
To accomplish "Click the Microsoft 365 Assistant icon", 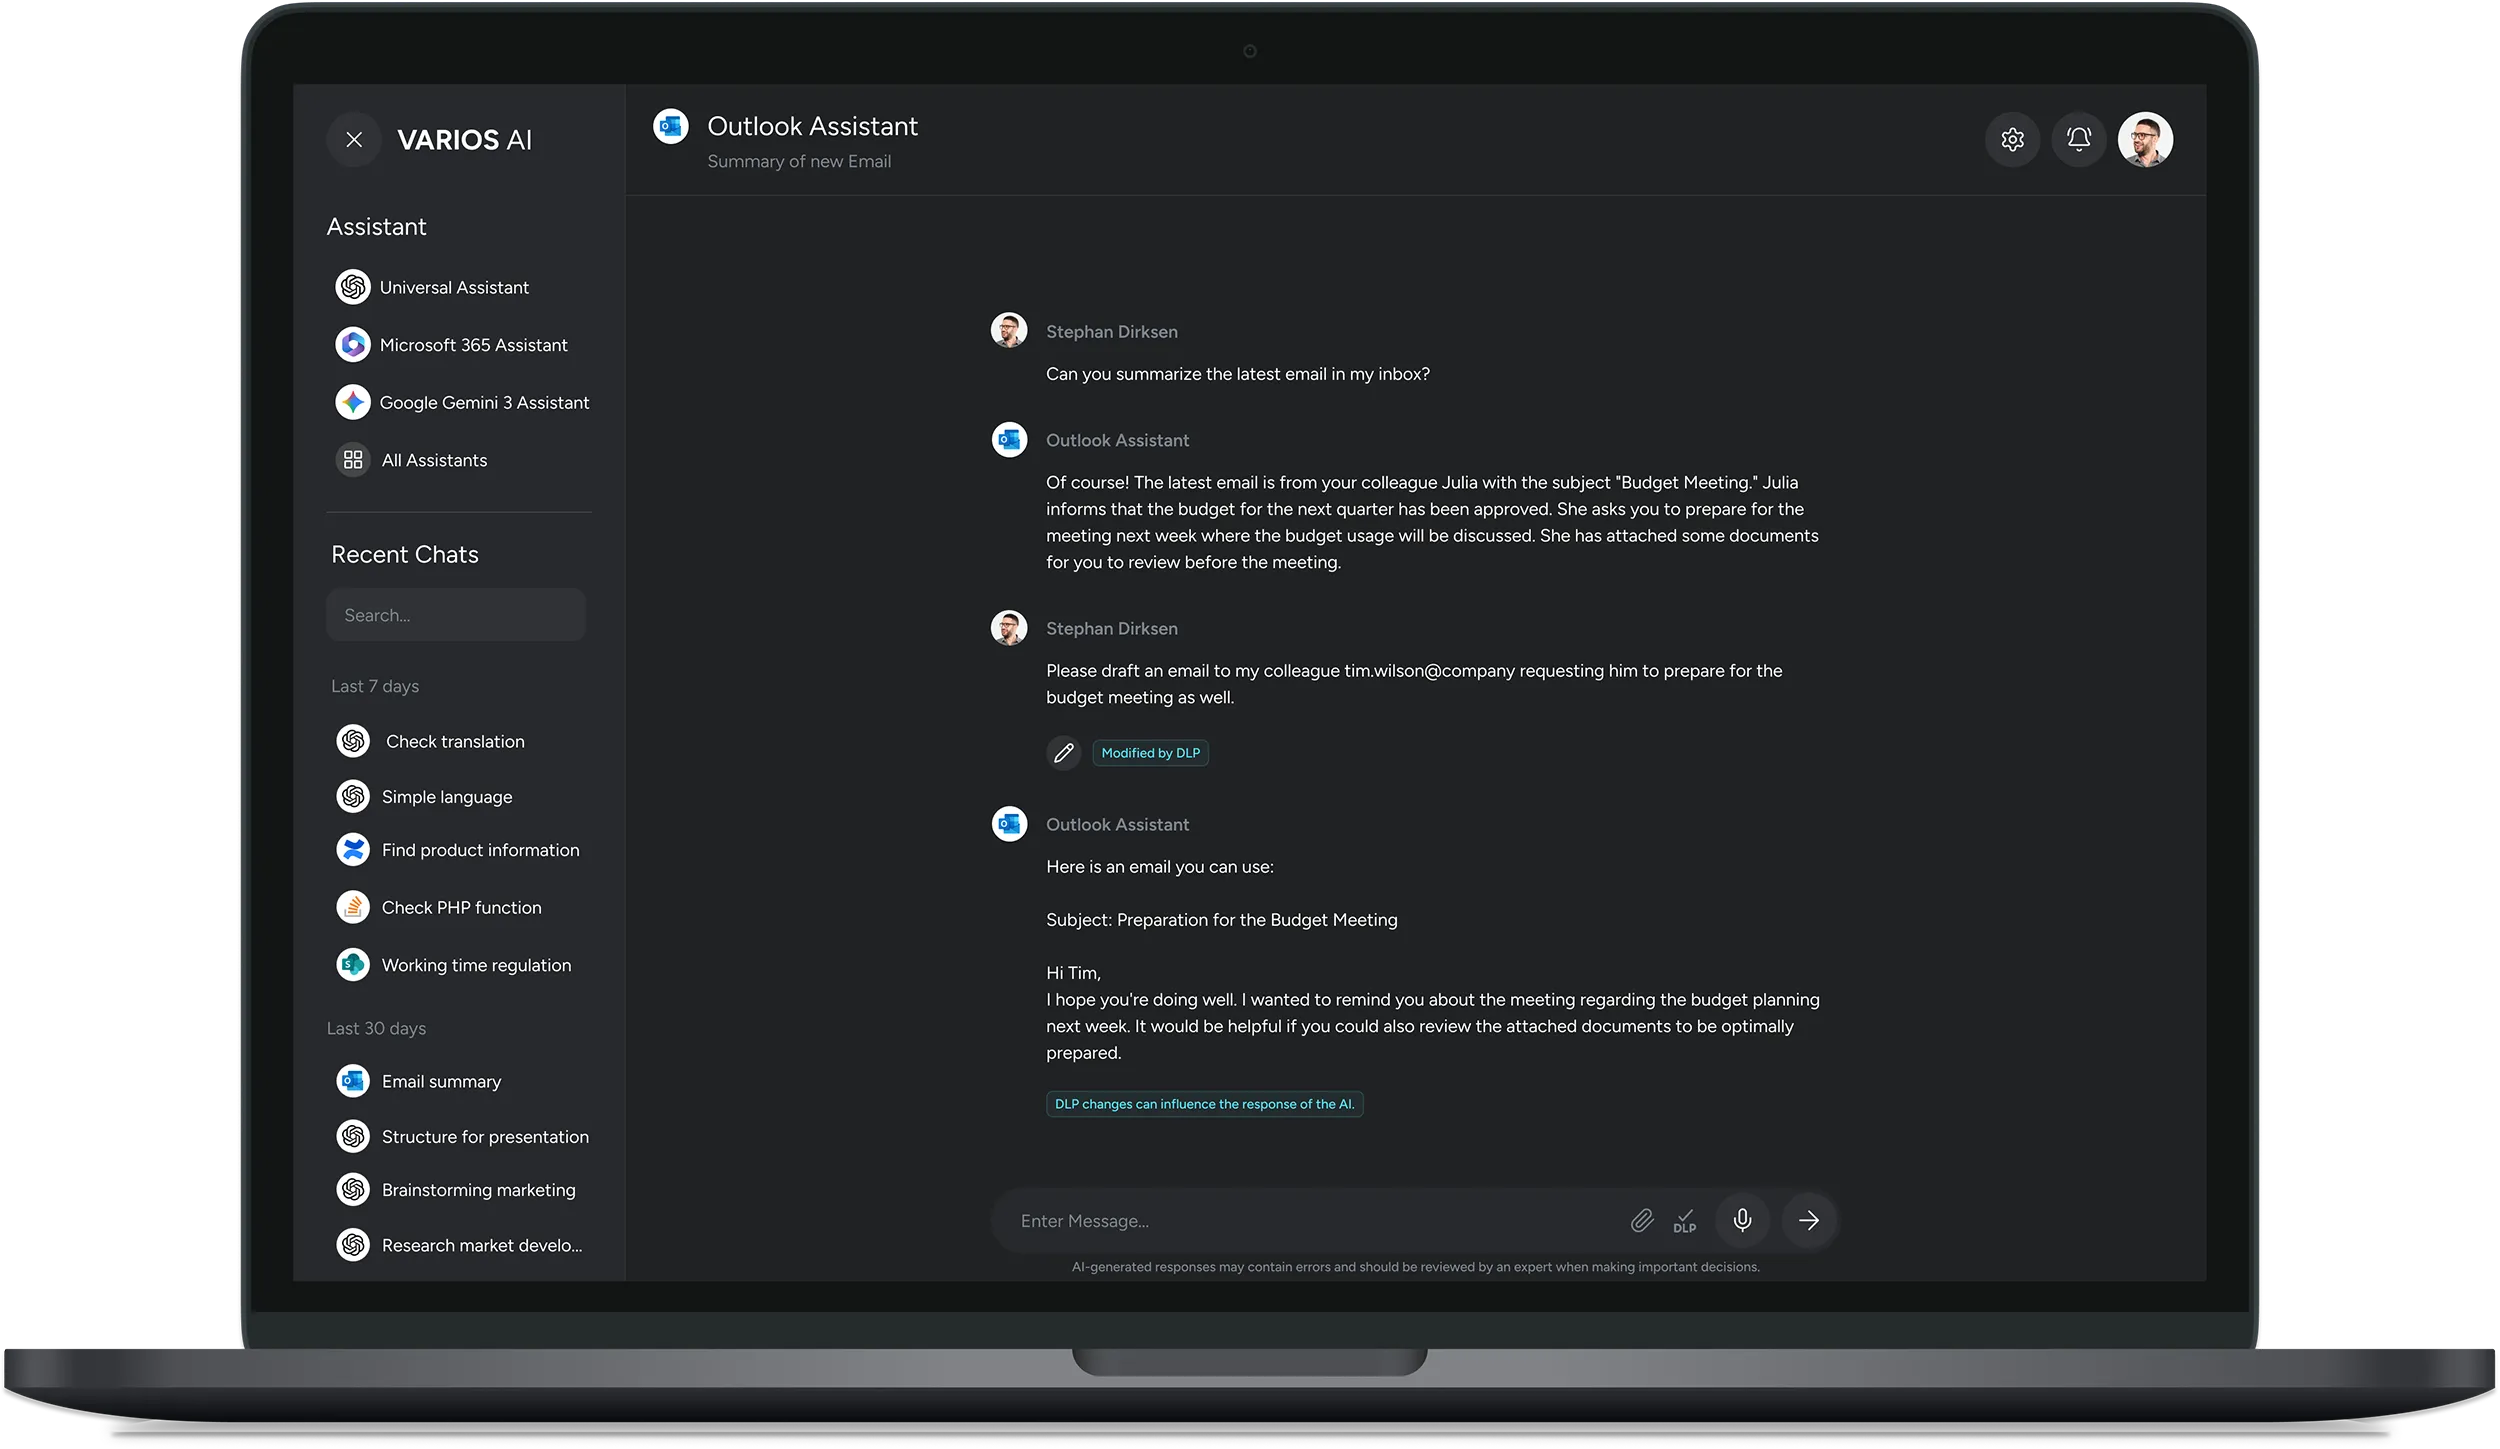I will pos(353,345).
